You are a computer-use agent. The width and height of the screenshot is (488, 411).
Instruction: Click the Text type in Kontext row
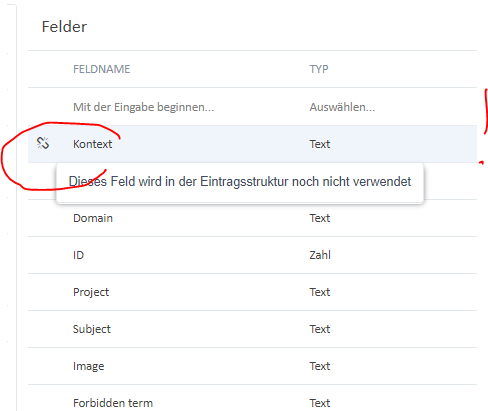pyautogui.click(x=320, y=144)
